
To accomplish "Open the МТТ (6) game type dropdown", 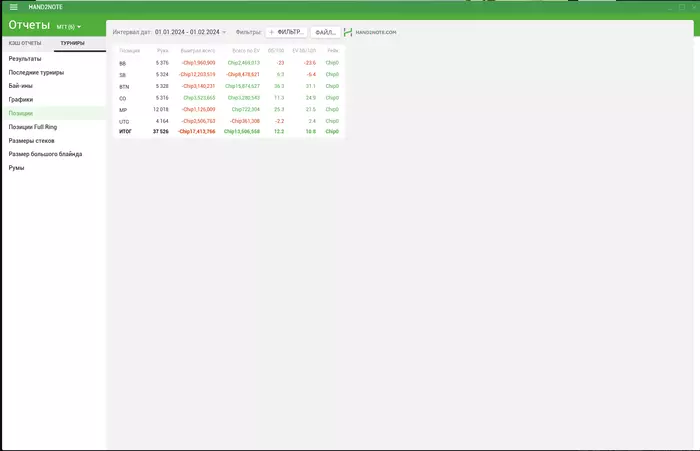I will click(69, 27).
